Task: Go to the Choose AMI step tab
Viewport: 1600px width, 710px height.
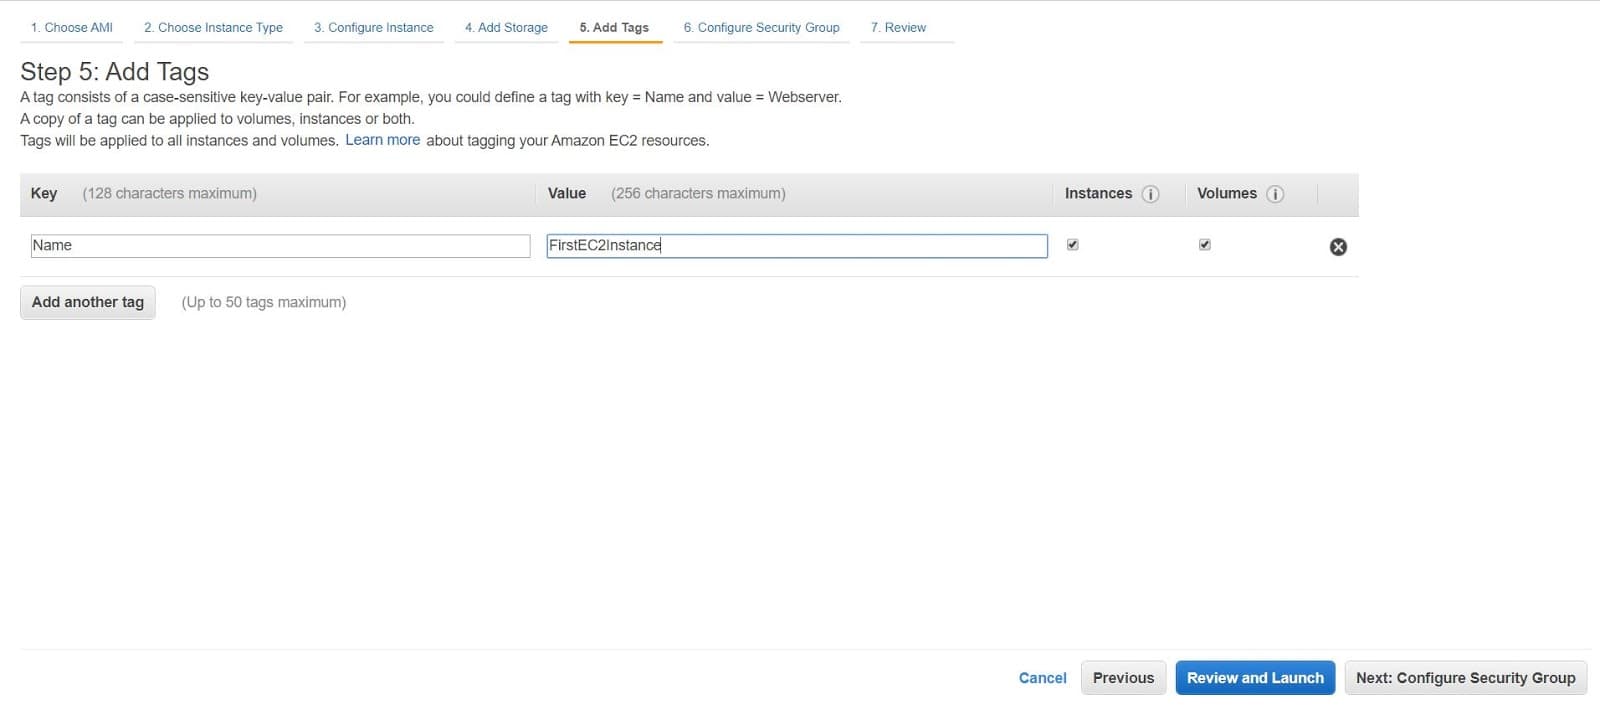Action: pyautogui.click(x=72, y=28)
